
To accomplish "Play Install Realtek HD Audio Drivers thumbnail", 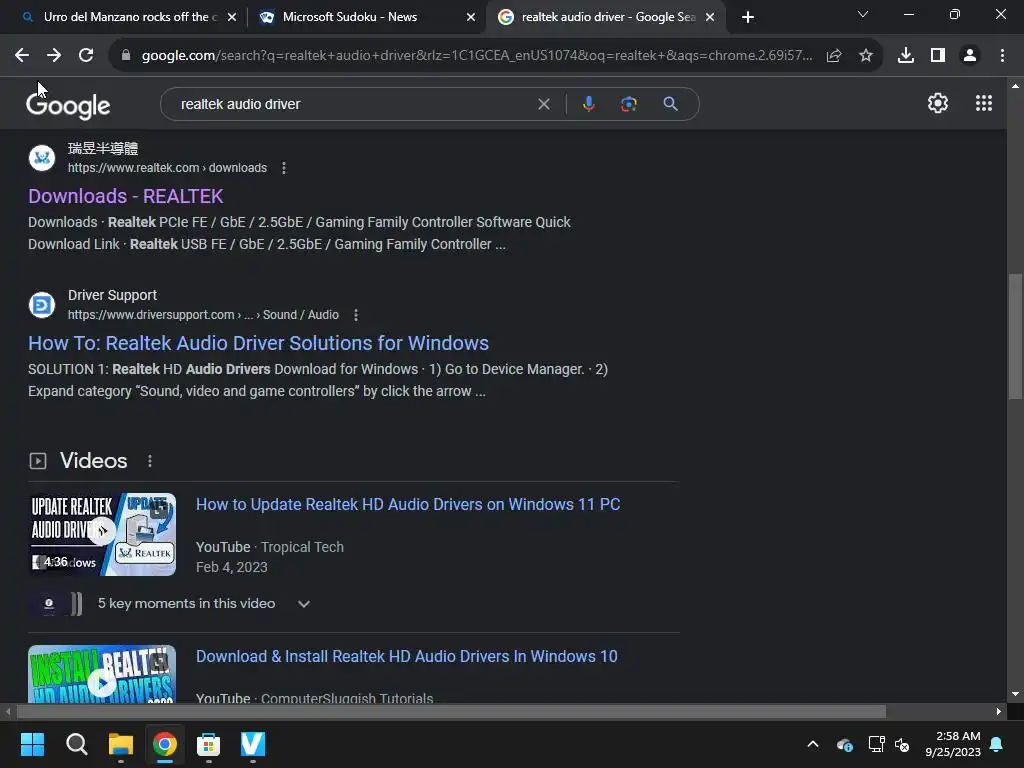I will pyautogui.click(x=102, y=673).
